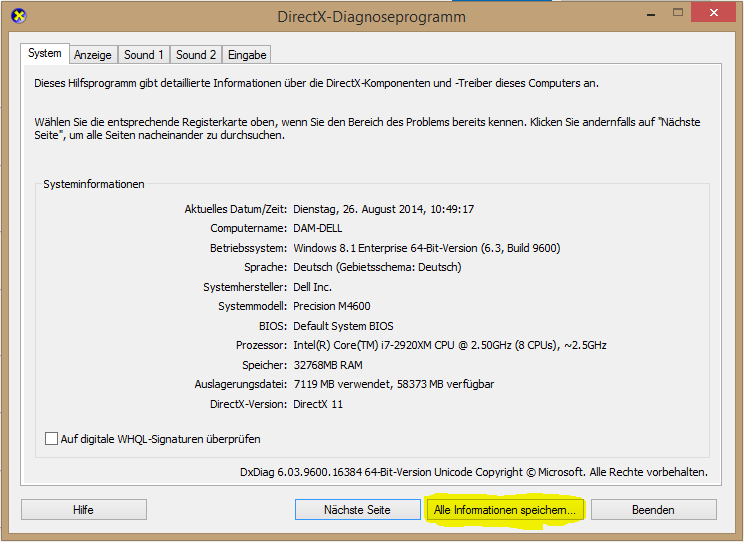Click the Intel Core i7-2920XM processor value
Image resolution: width=744 pixels, height=542 pixels.
coord(450,346)
